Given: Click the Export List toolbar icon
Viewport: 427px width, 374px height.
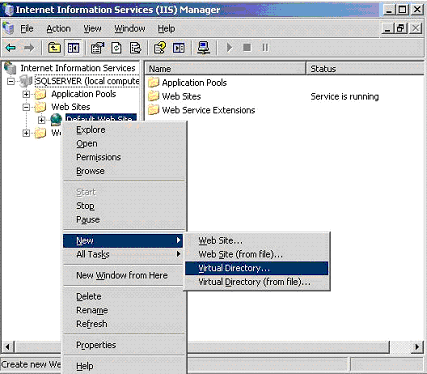Looking at the screenshot, I should point(135,48).
